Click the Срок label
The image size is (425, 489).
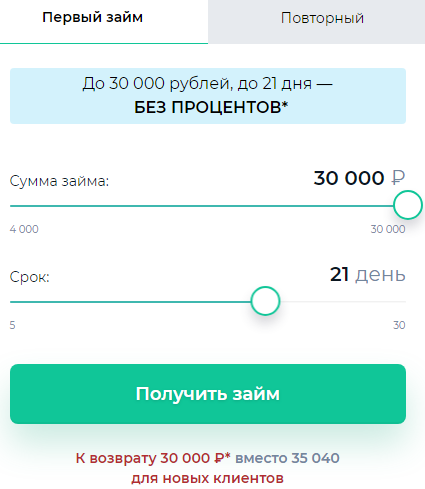(30, 277)
